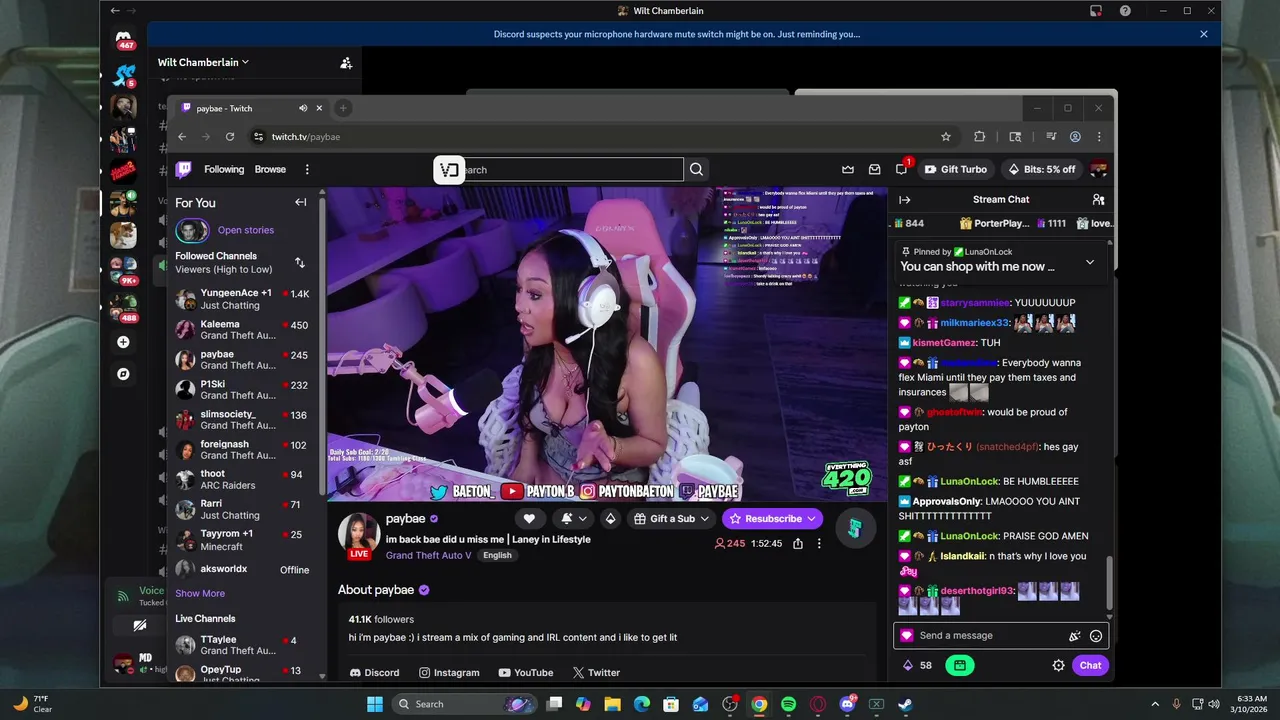Open YungeenAce +1 channel in sidebar
Screen dimensions: 1280x720
pyautogui.click(x=244, y=299)
